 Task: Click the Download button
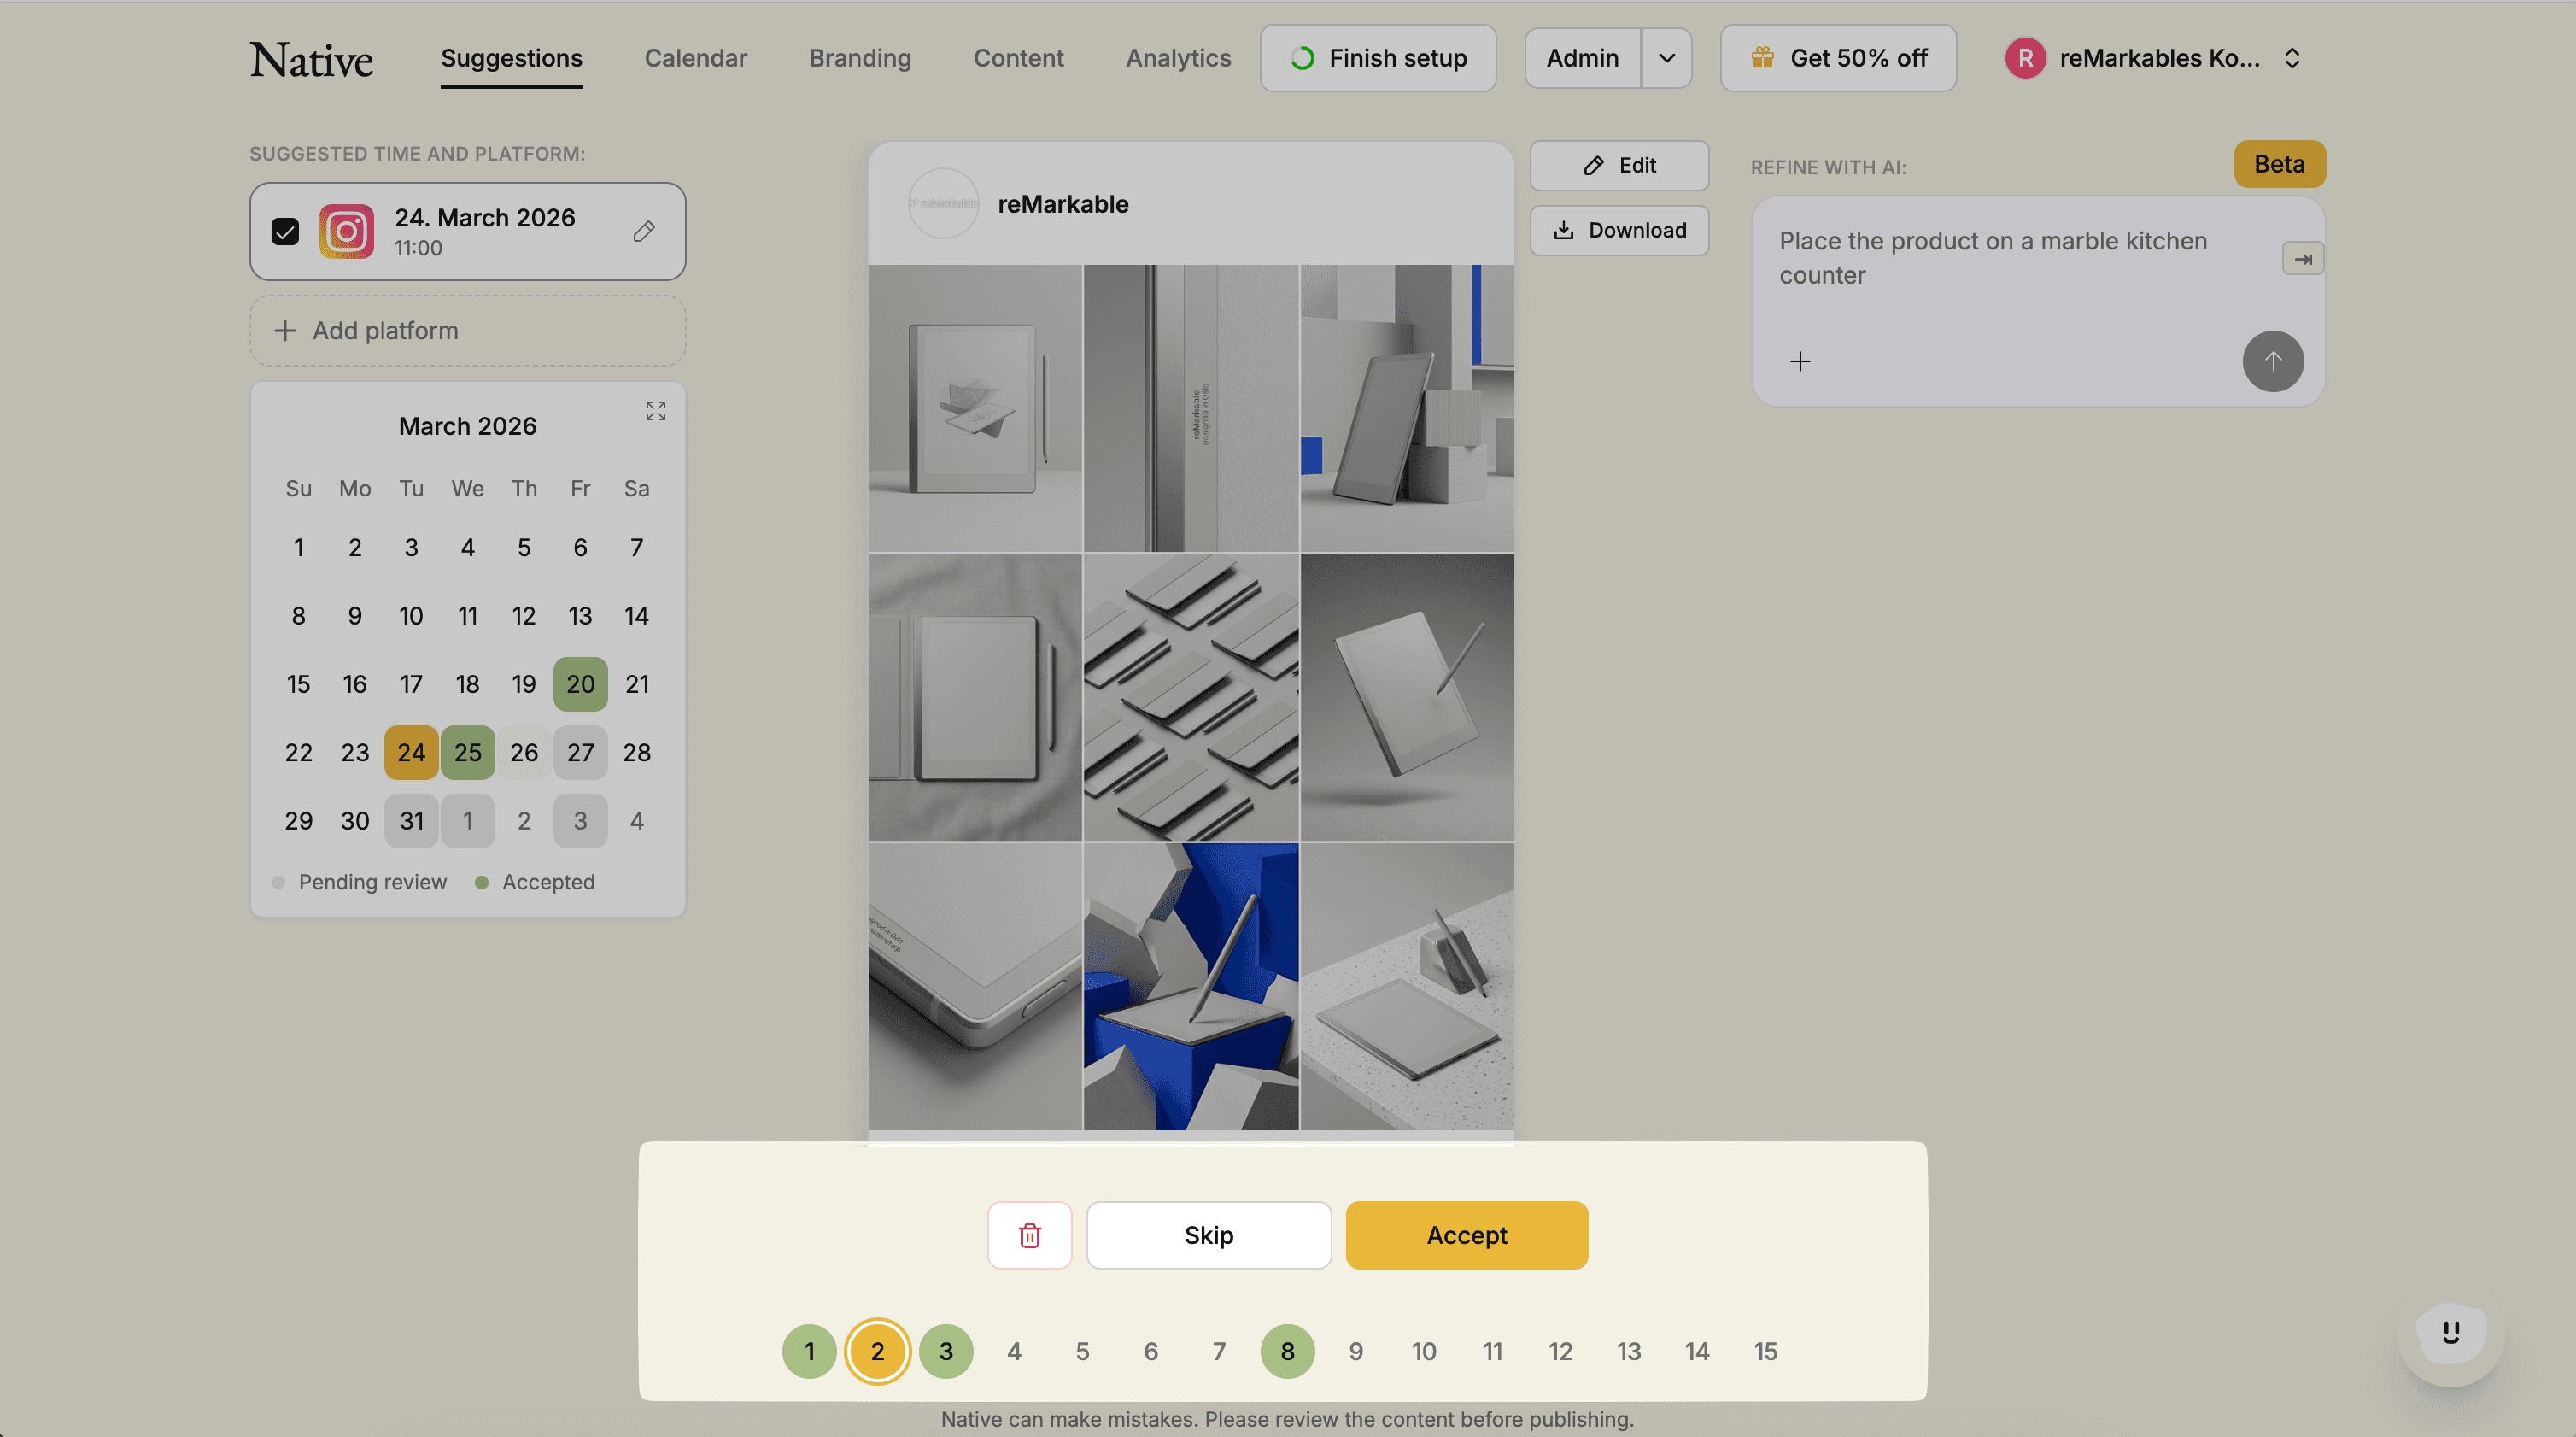click(x=1619, y=230)
